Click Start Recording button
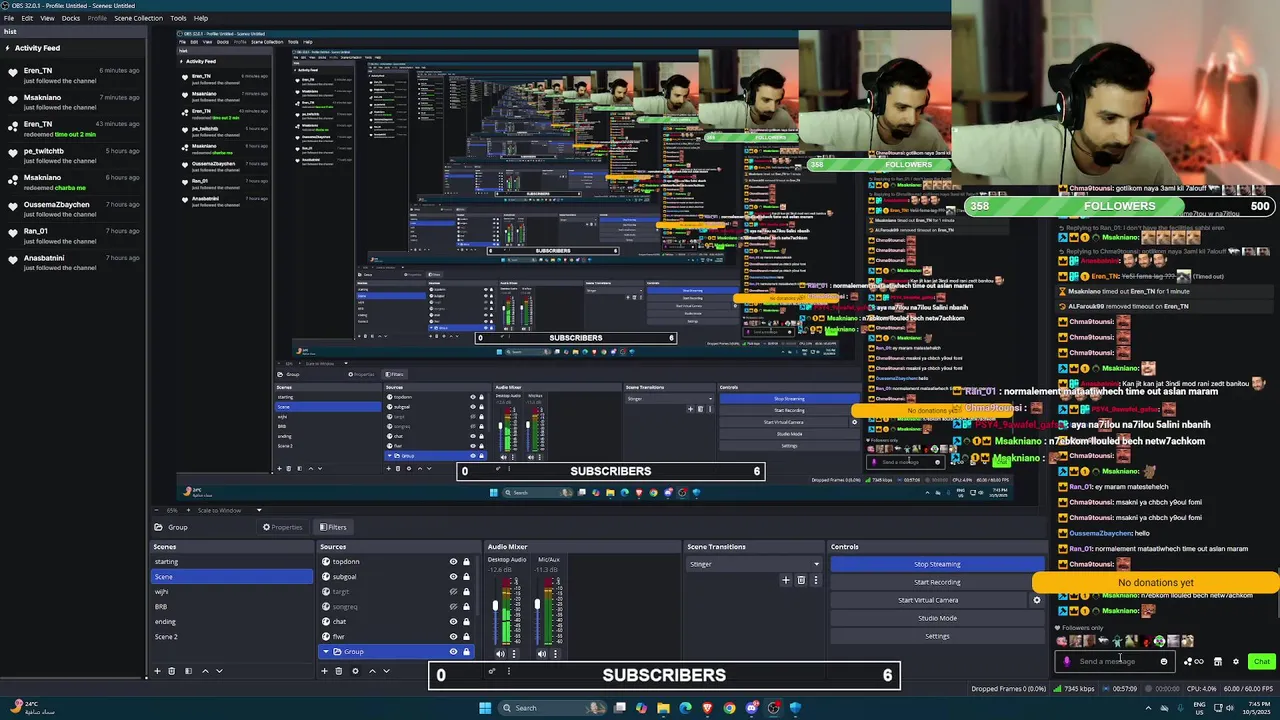1280x720 pixels. (937, 582)
